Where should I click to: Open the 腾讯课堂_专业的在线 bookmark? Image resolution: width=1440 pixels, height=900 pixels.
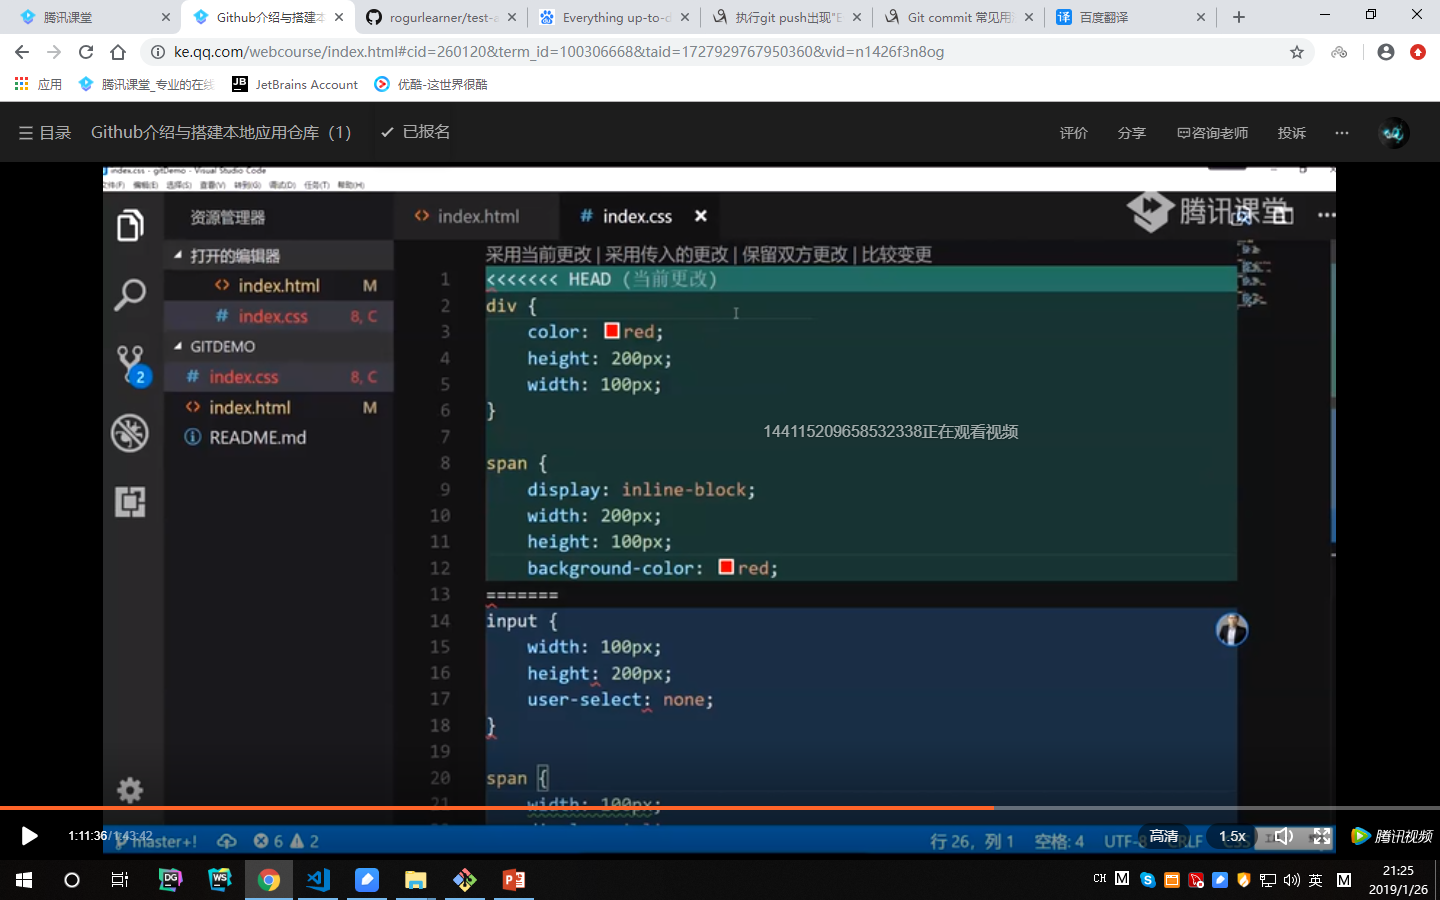tap(146, 84)
